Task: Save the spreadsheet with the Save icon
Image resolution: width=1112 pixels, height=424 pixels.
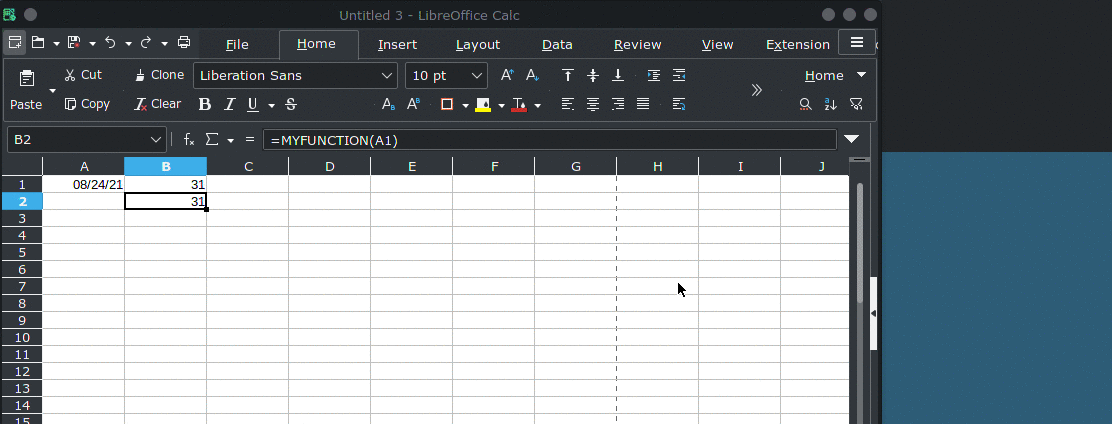Action: [74, 43]
